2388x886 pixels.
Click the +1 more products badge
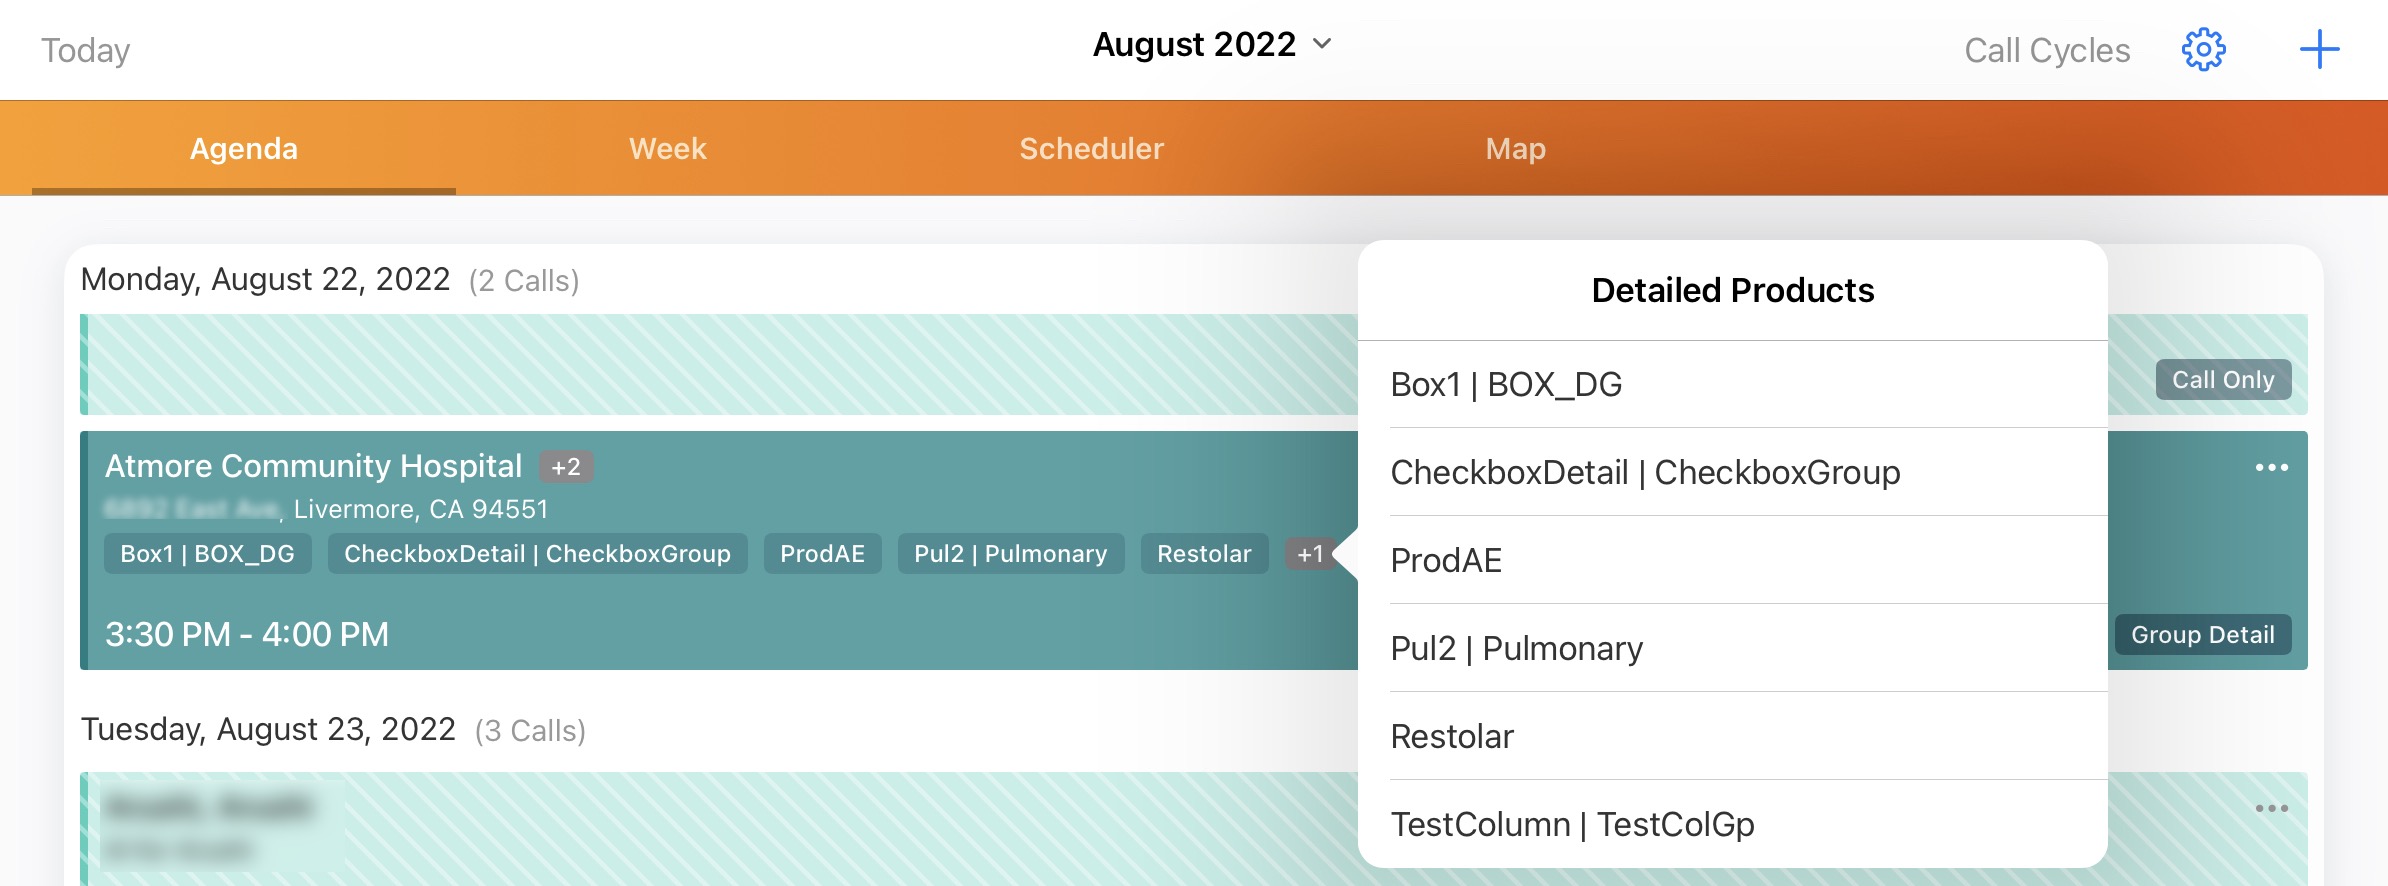[1310, 554]
